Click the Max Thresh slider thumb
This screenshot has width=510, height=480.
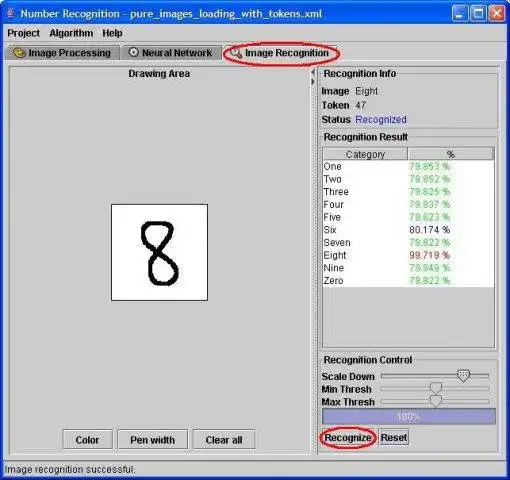(x=436, y=401)
